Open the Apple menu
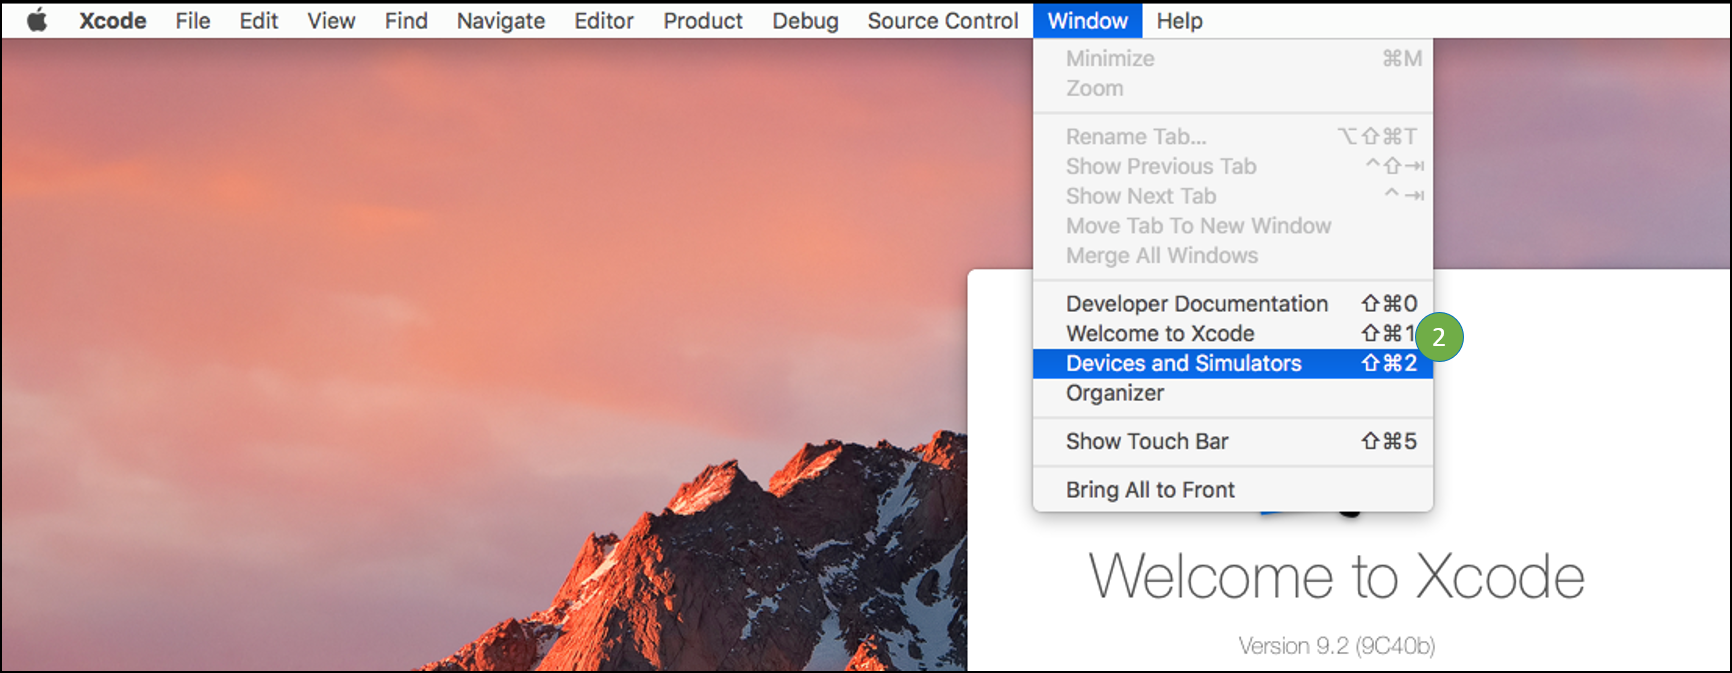This screenshot has width=1732, height=673. click(37, 20)
